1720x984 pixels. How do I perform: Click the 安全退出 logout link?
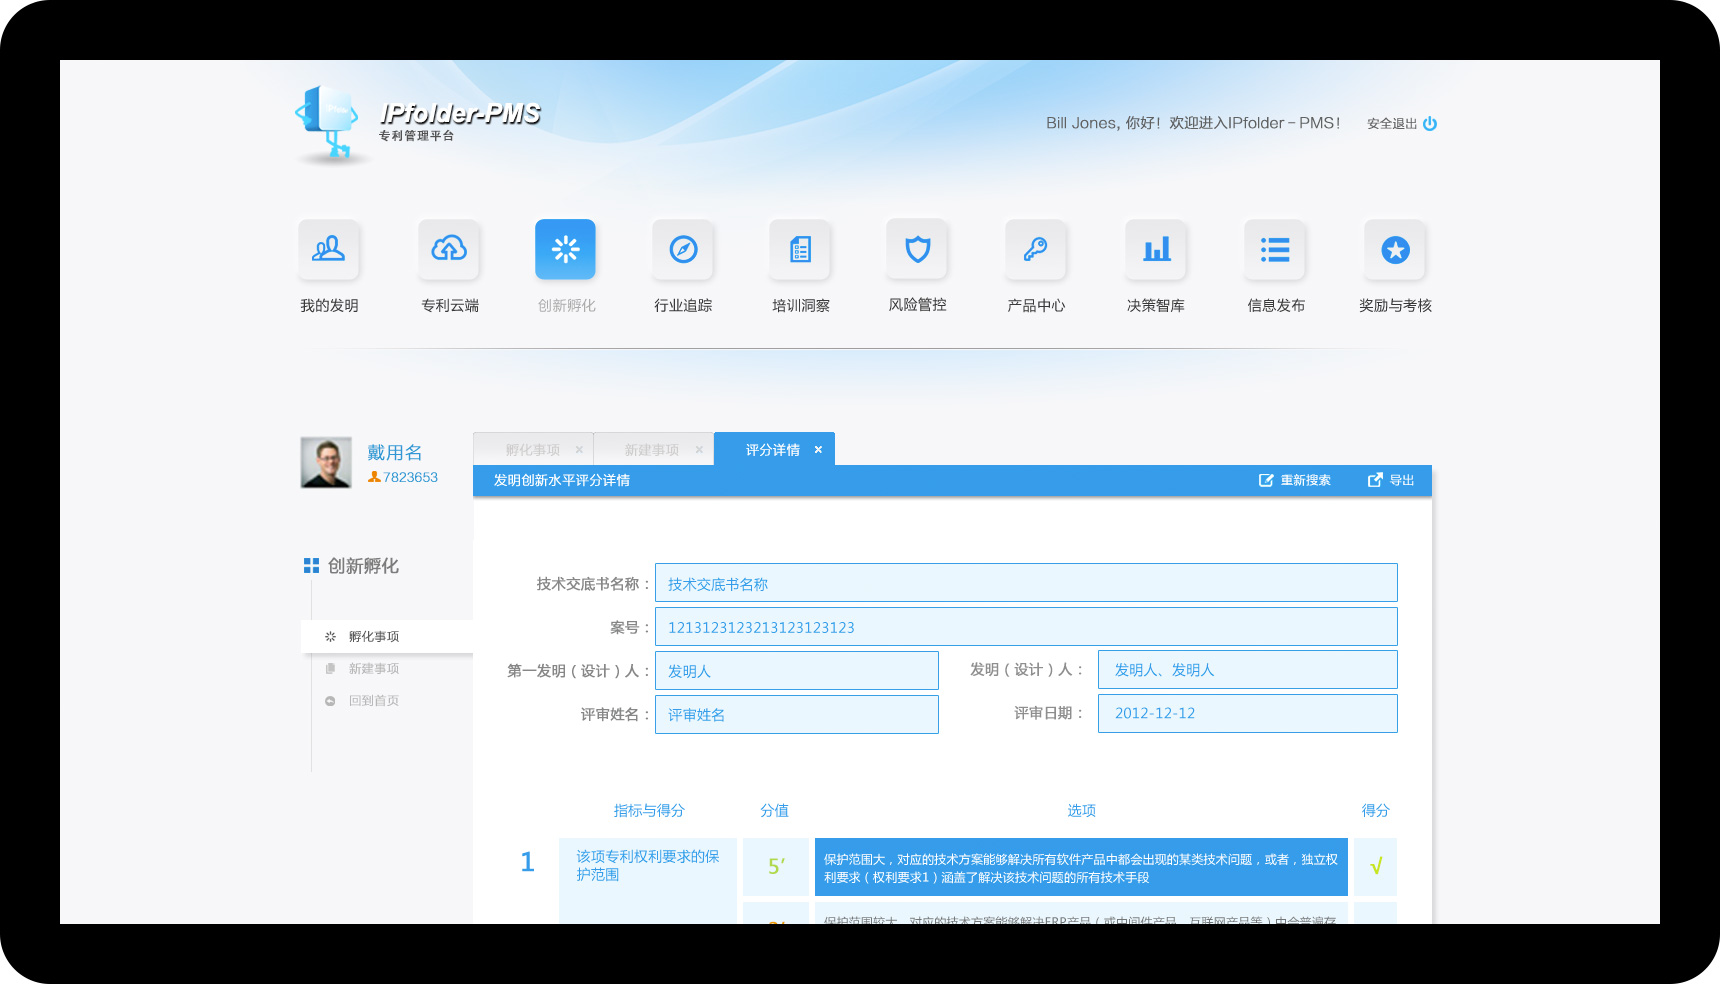tap(1392, 124)
